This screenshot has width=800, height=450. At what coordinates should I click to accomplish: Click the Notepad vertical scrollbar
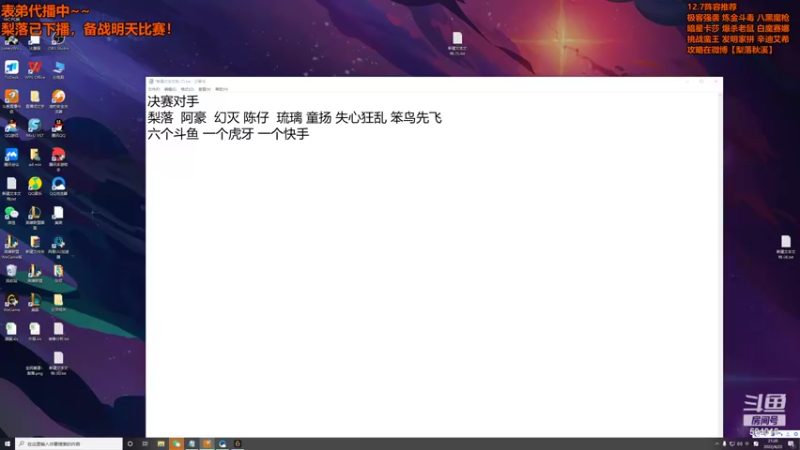tap(720, 264)
